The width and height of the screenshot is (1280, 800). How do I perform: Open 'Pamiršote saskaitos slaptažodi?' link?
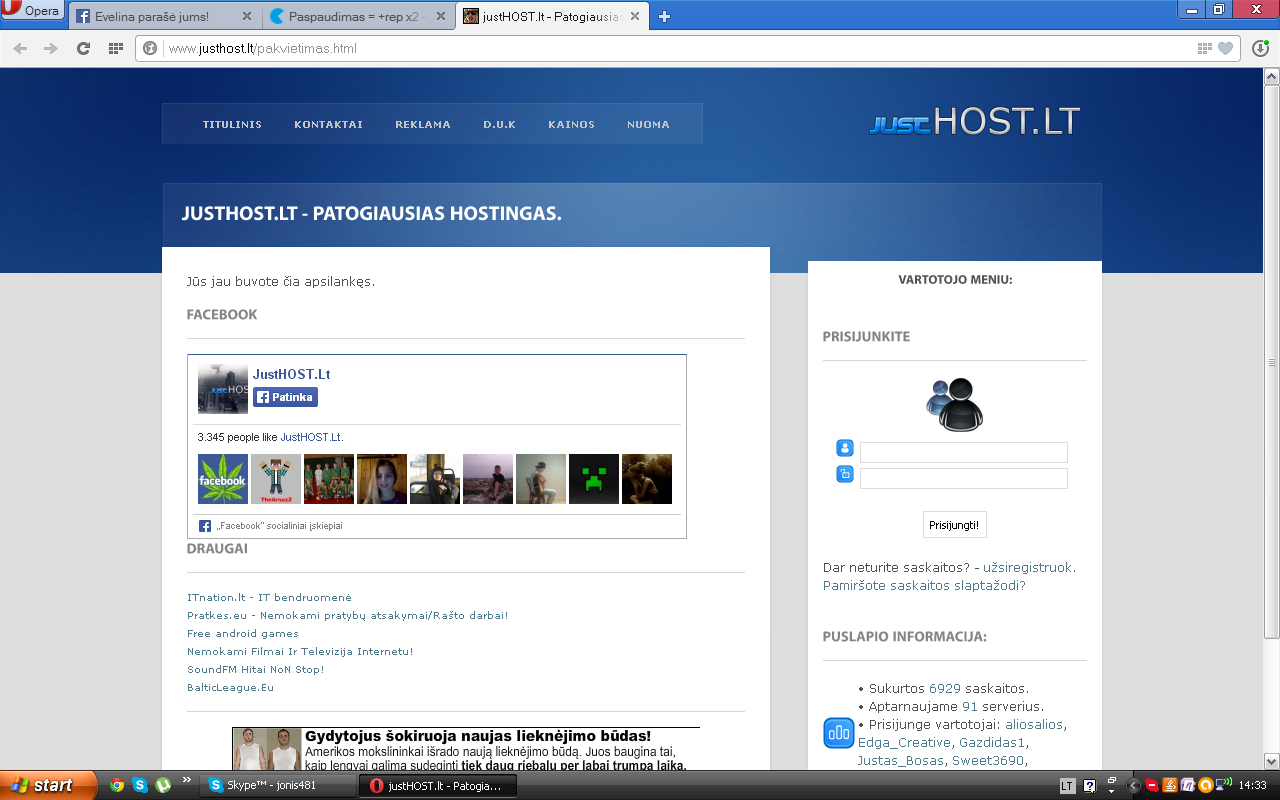click(x=924, y=585)
